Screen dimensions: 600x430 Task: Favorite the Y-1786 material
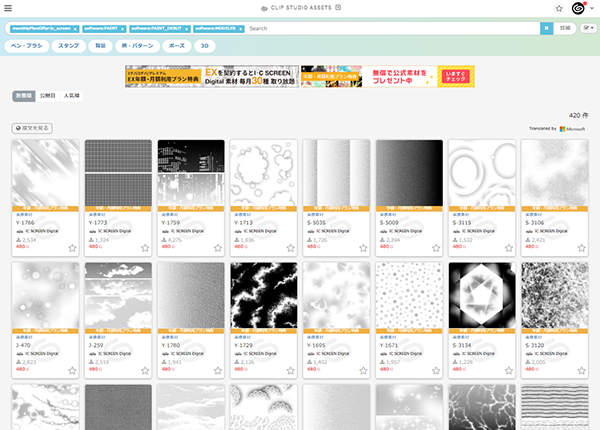(72, 248)
